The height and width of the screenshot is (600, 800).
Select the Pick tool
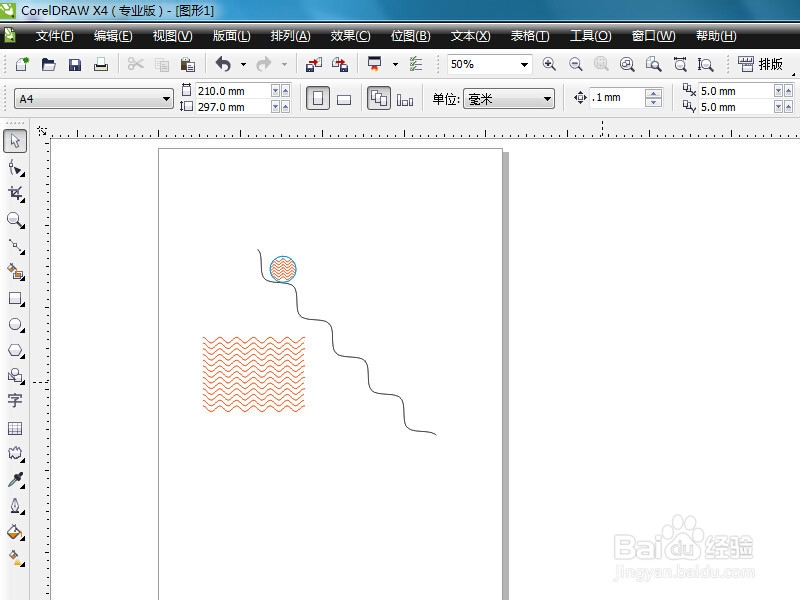[x=15, y=141]
